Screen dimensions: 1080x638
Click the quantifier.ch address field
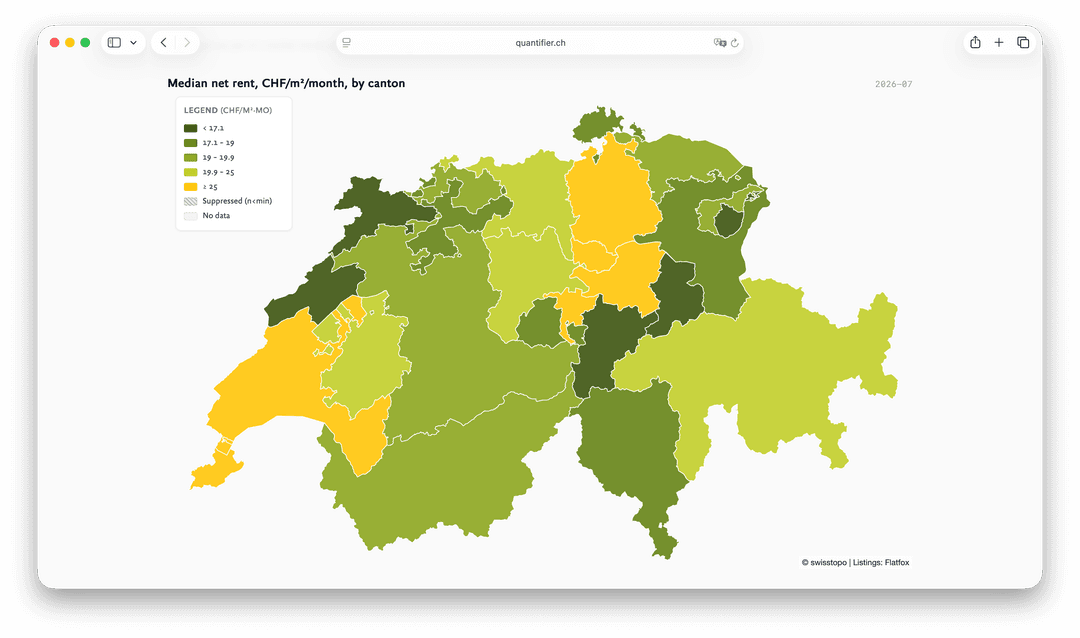[540, 43]
